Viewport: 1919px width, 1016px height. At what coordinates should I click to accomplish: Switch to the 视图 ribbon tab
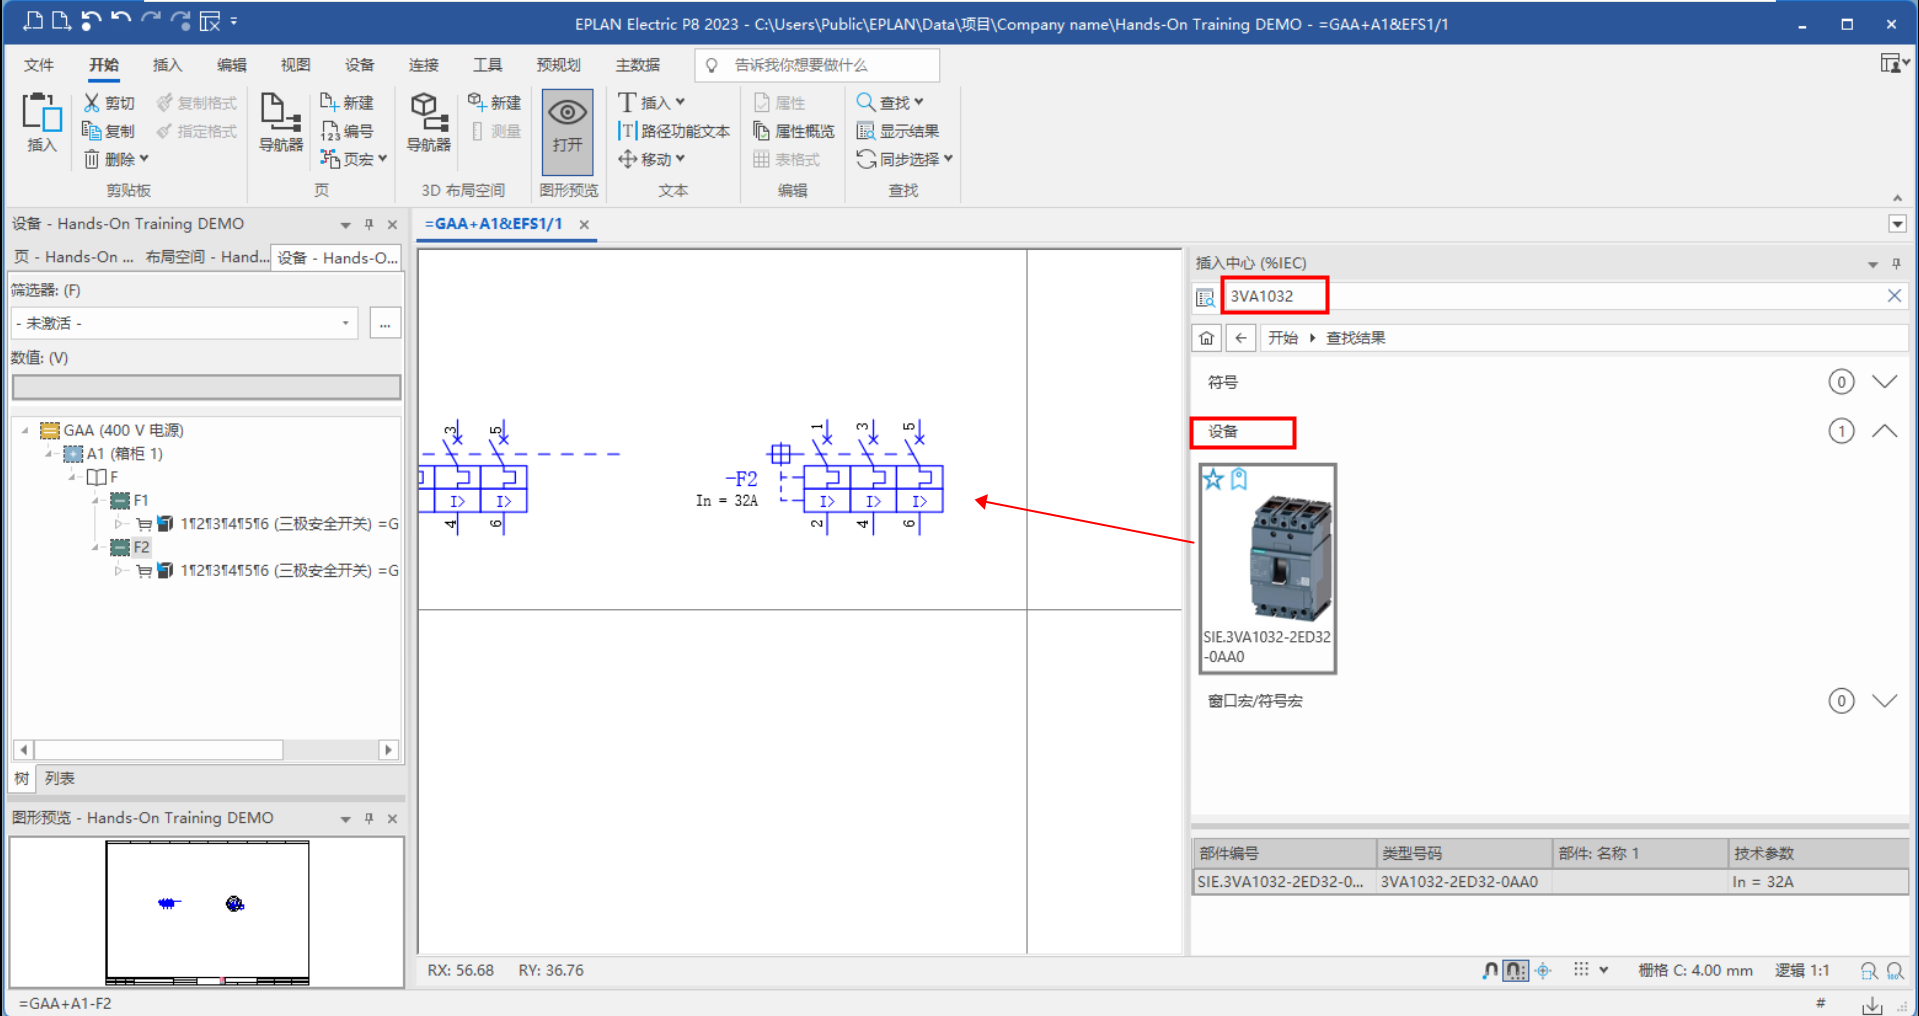[x=295, y=65]
